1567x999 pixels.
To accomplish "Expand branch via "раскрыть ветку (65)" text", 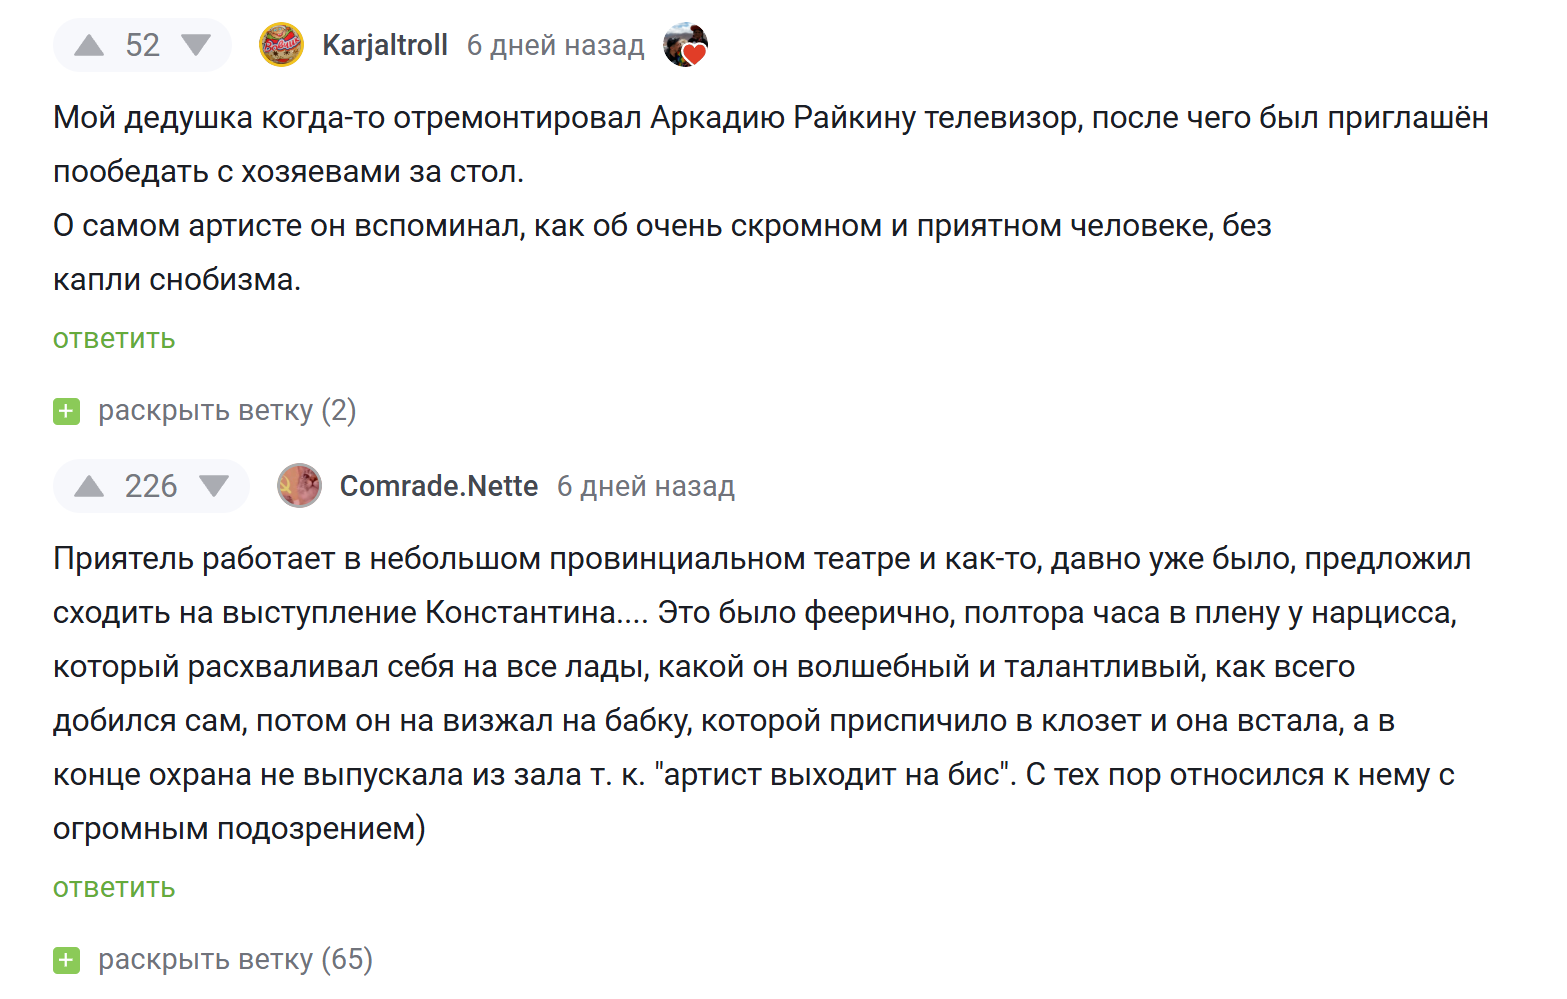I will pyautogui.click(x=235, y=960).
